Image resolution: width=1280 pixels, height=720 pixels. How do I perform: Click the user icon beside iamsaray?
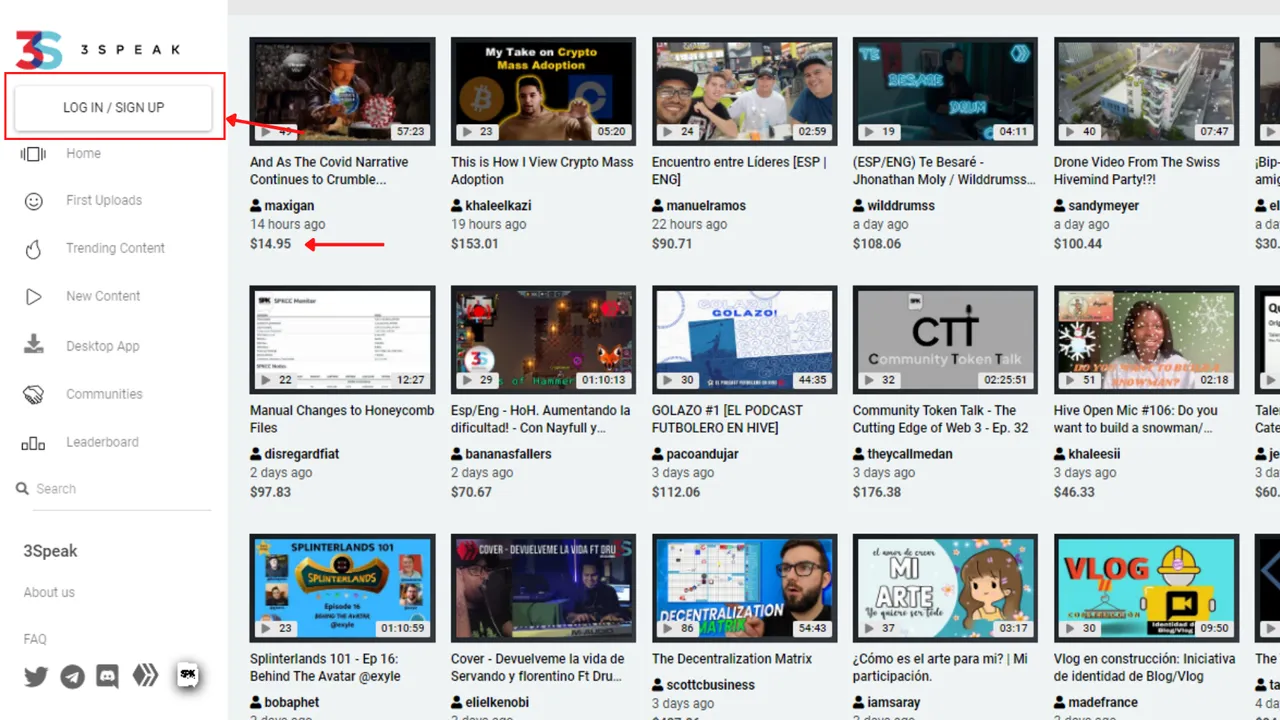pyautogui.click(x=859, y=703)
